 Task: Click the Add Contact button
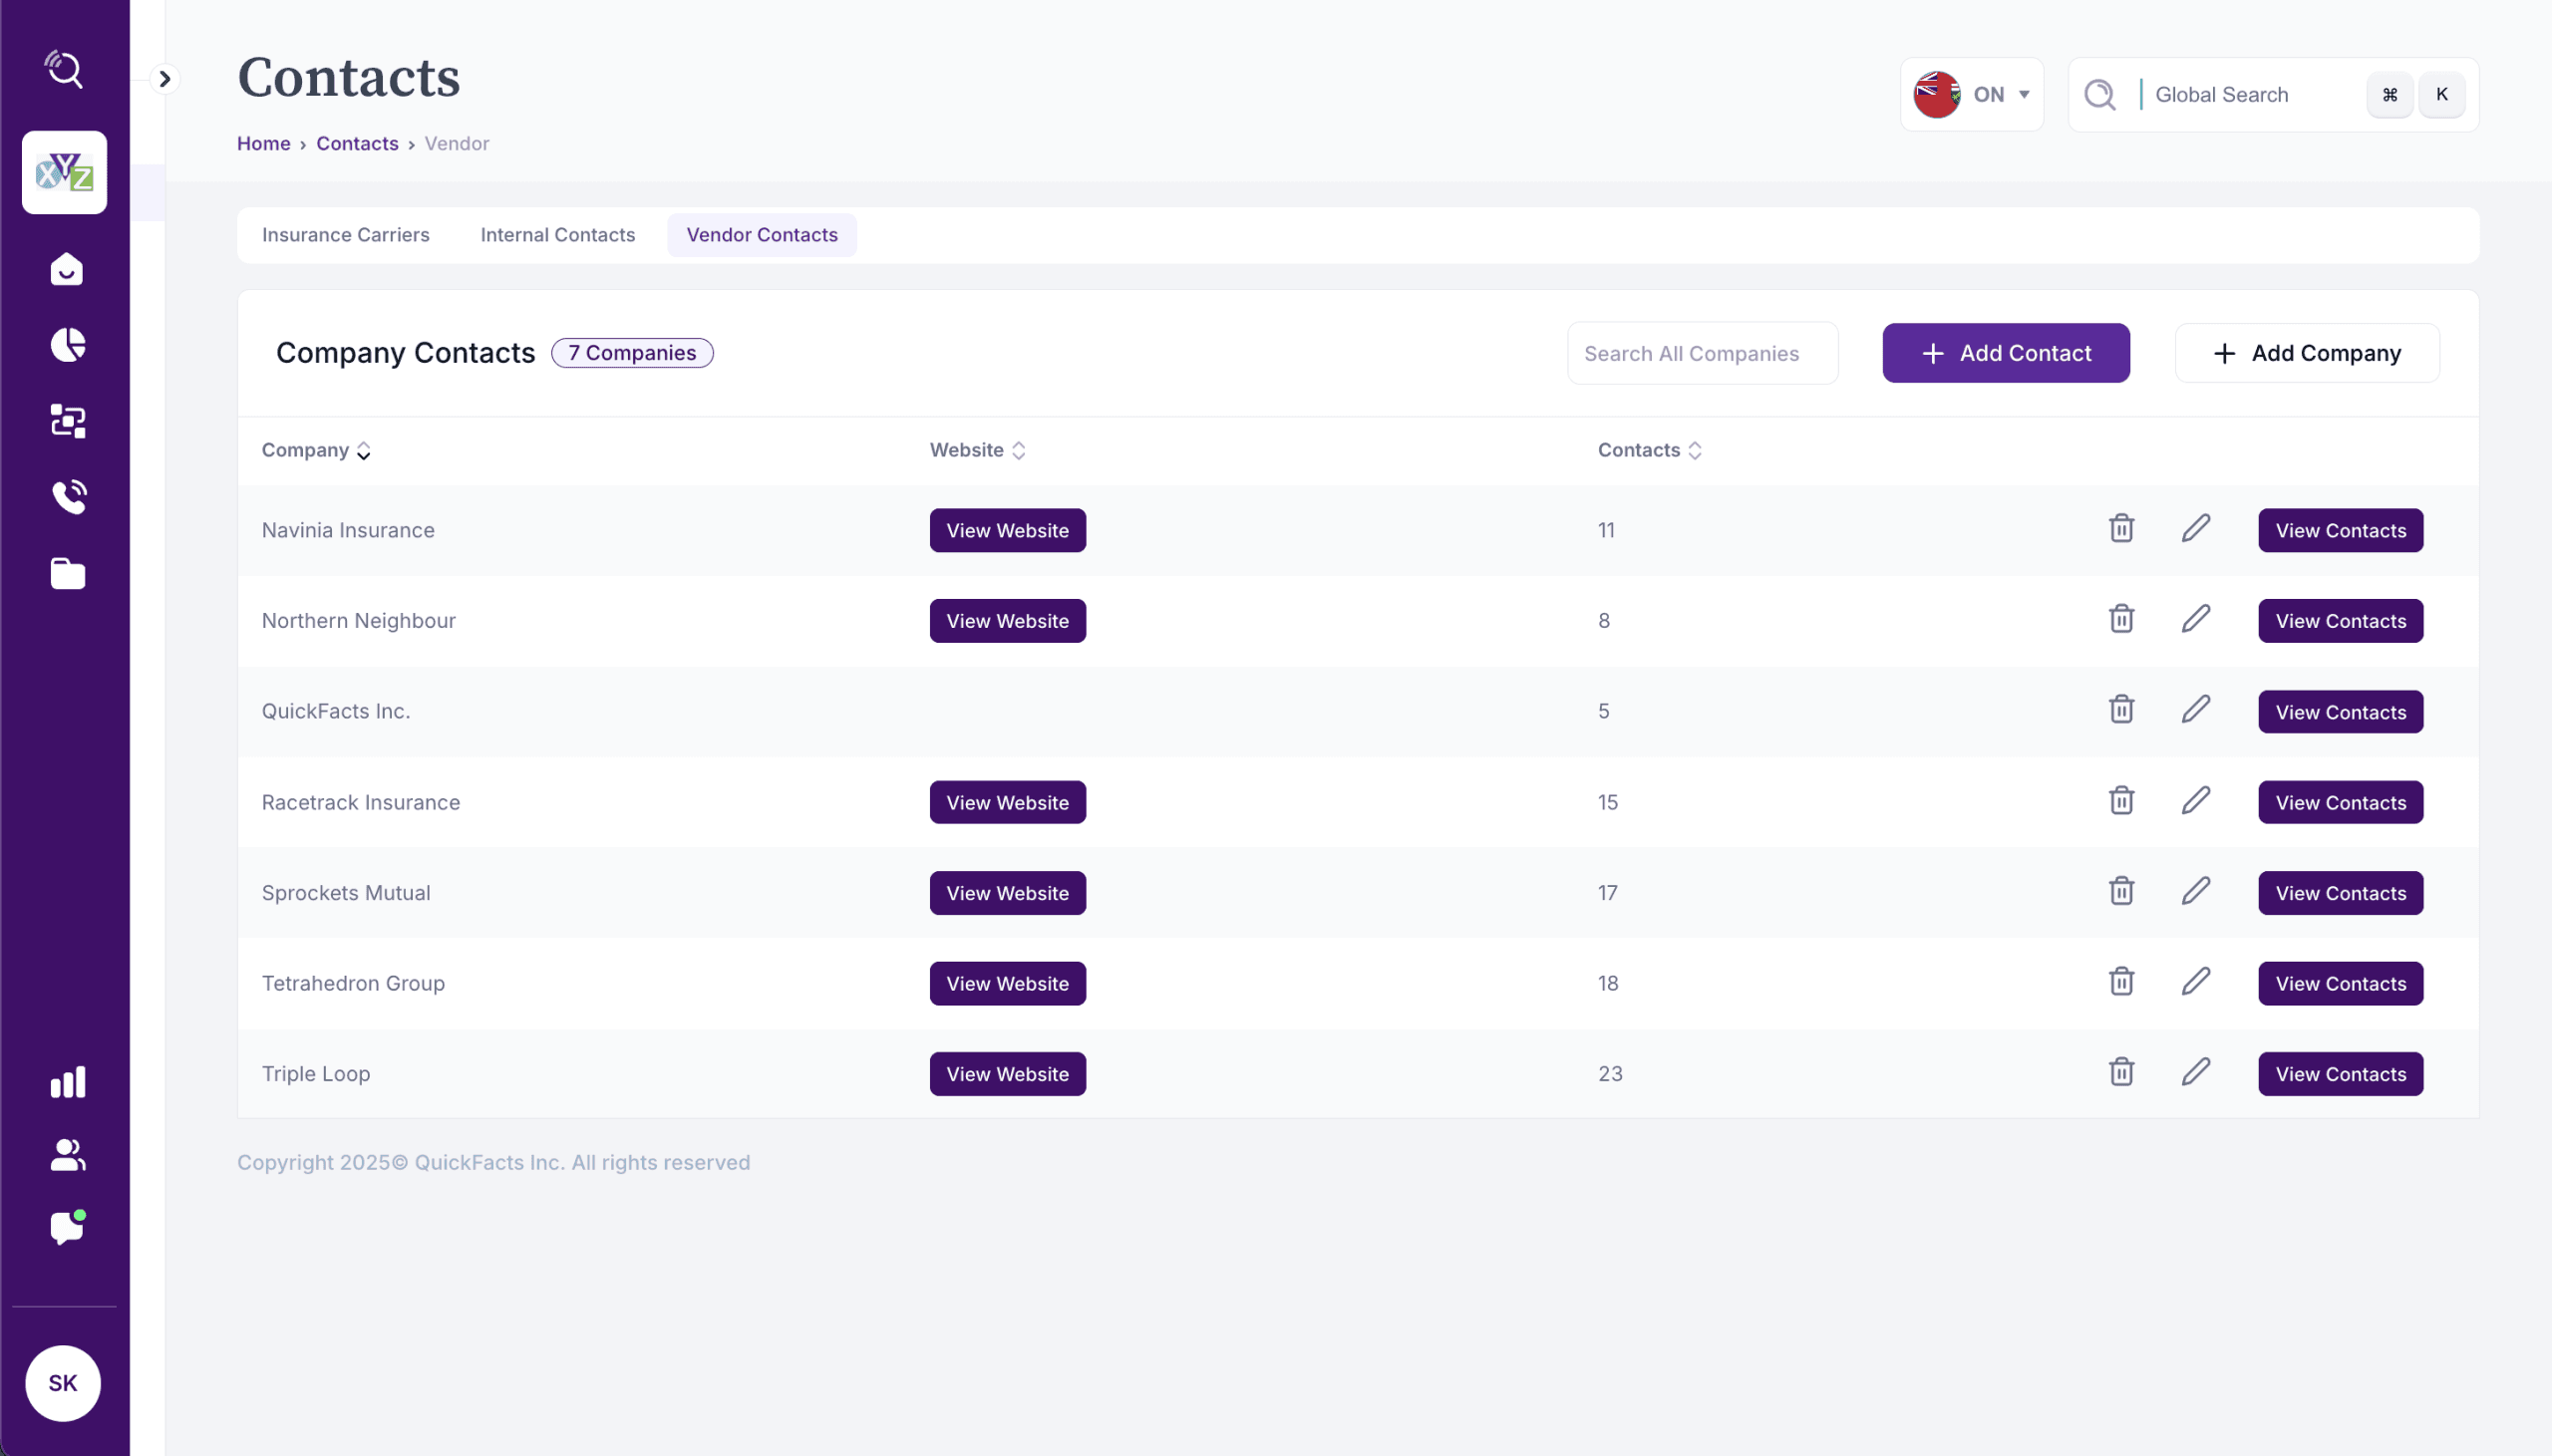point(2005,353)
